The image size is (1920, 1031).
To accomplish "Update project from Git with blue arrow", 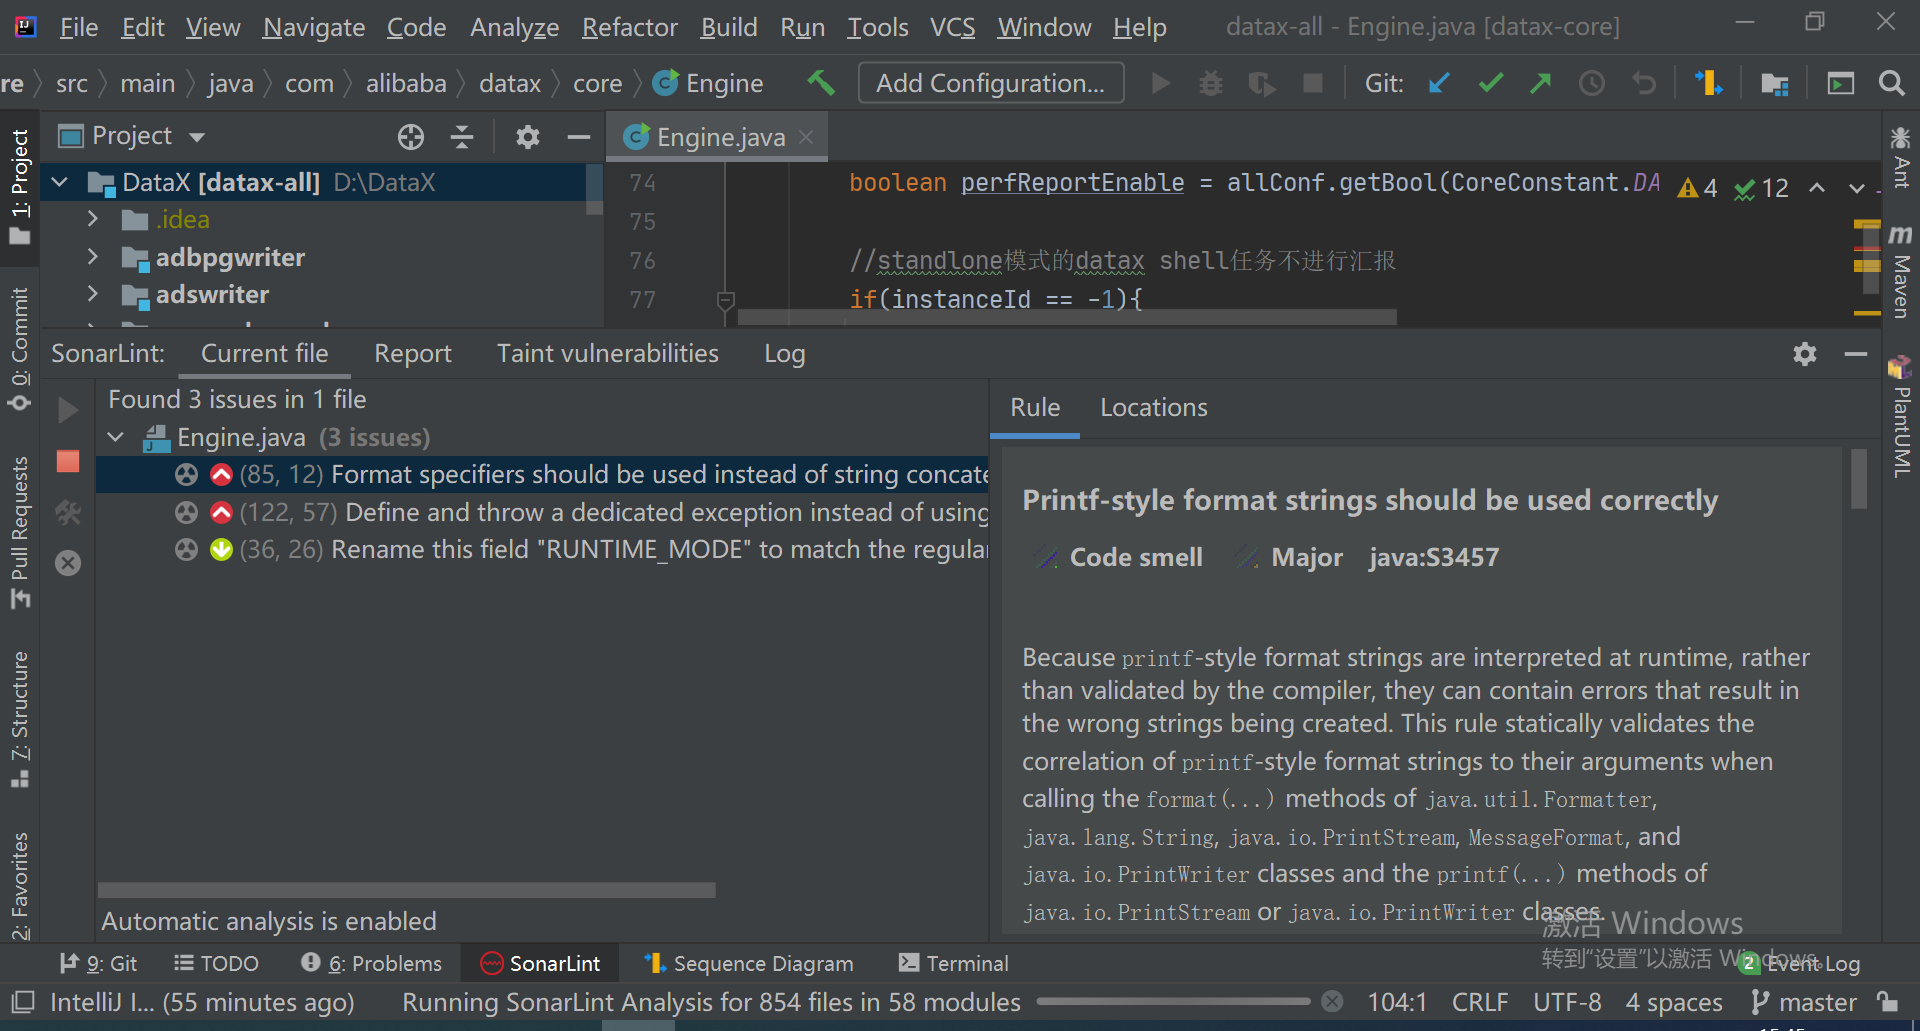I will point(1438,83).
